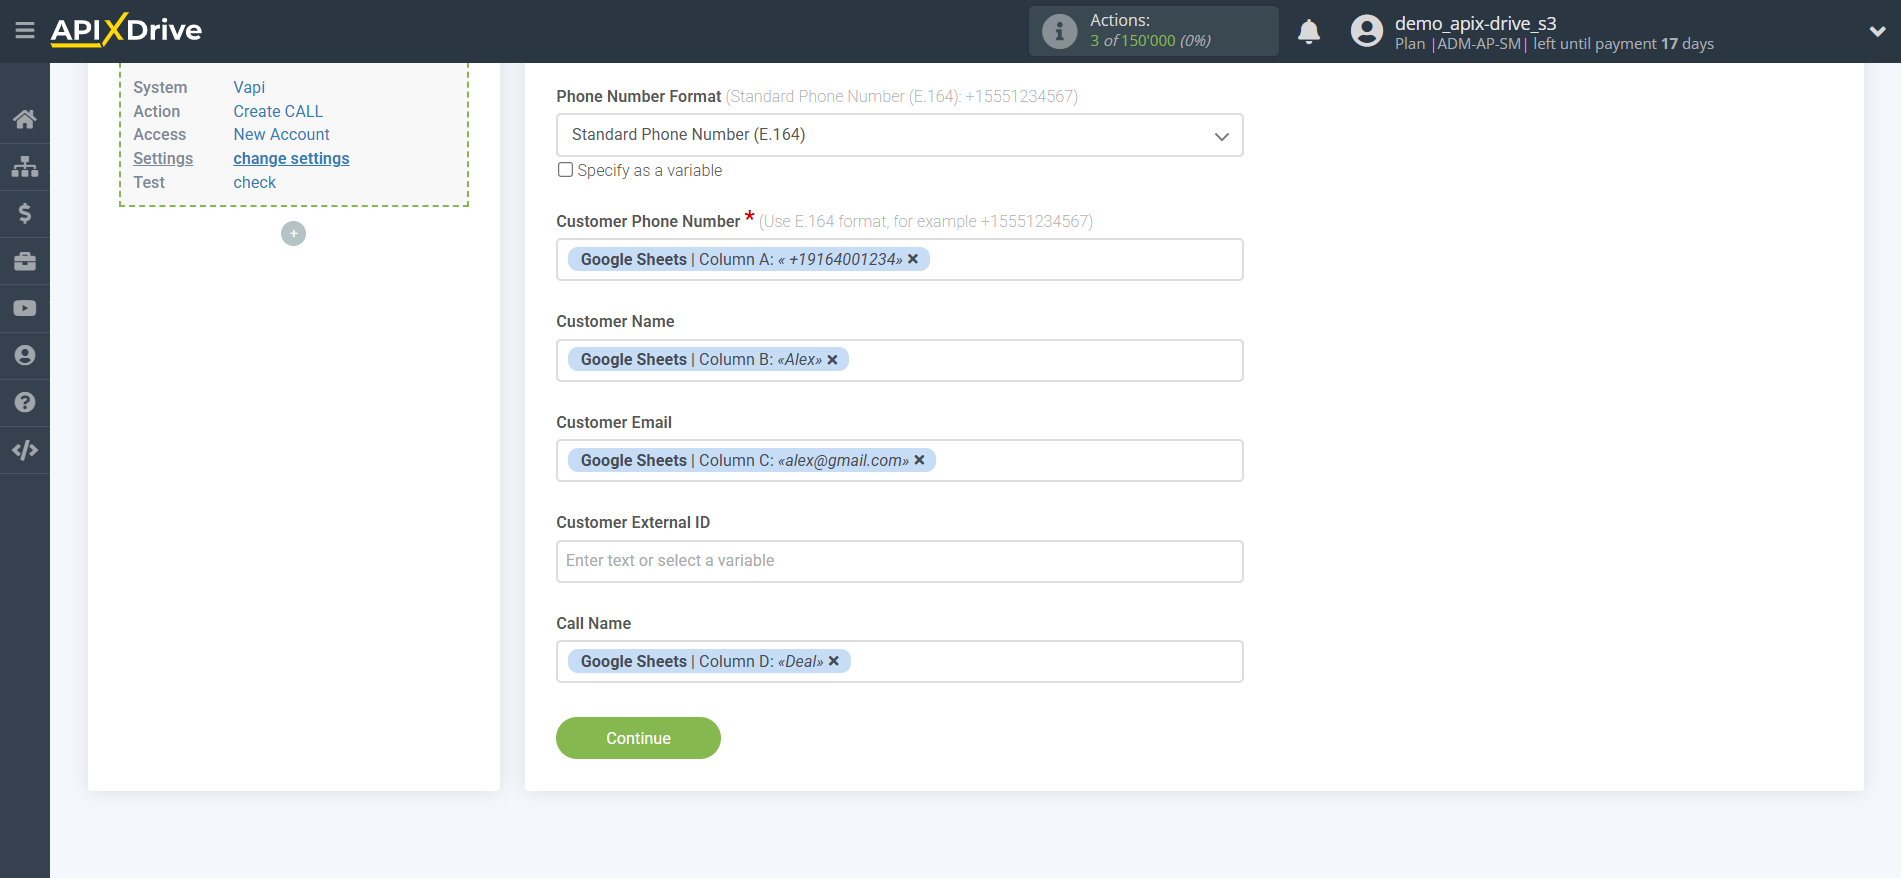Add a new step with plus icon
Image resolution: width=1901 pixels, height=878 pixels.
click(x=293, y=233)
